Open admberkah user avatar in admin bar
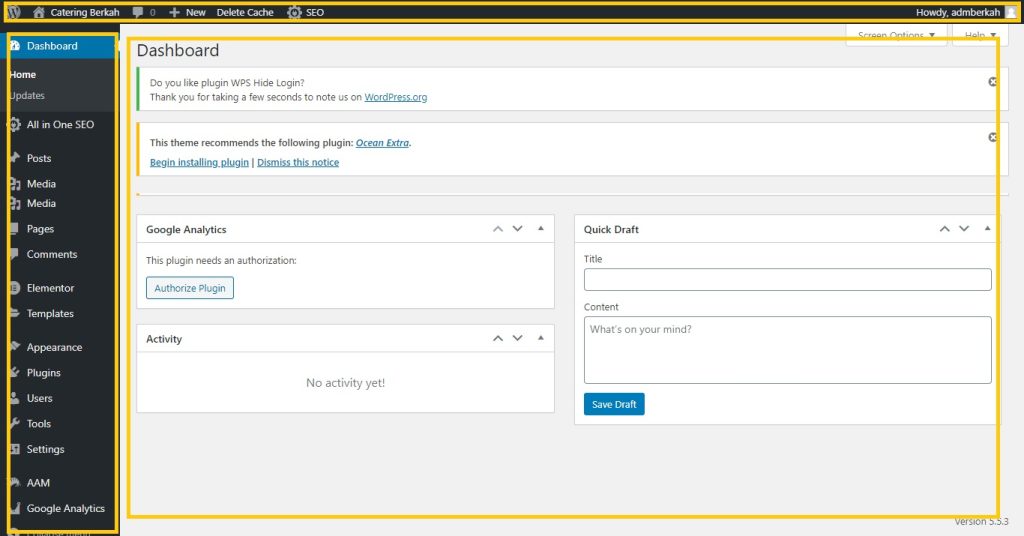1024x536 pixels. [1011, 12]
